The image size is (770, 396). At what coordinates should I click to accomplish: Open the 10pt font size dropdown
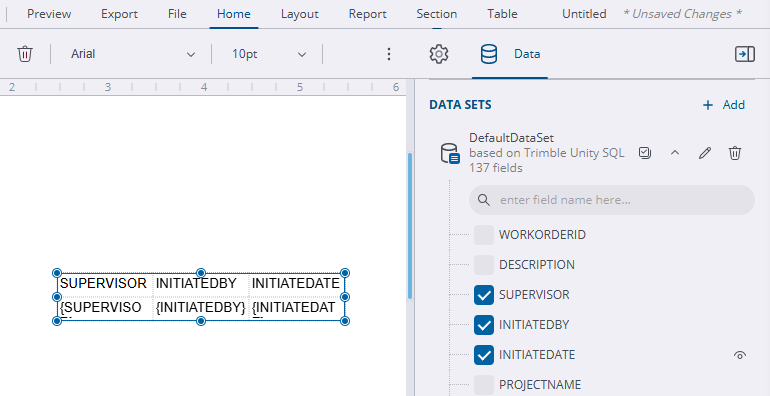[x=269, y=54]
